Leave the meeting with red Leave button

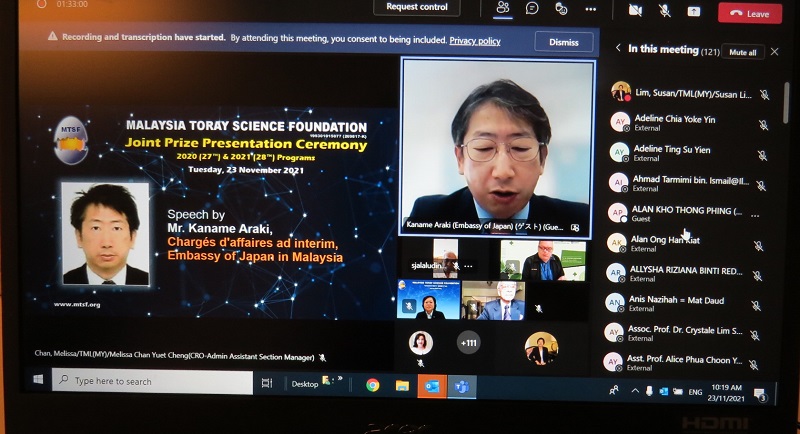coord(750,13)
